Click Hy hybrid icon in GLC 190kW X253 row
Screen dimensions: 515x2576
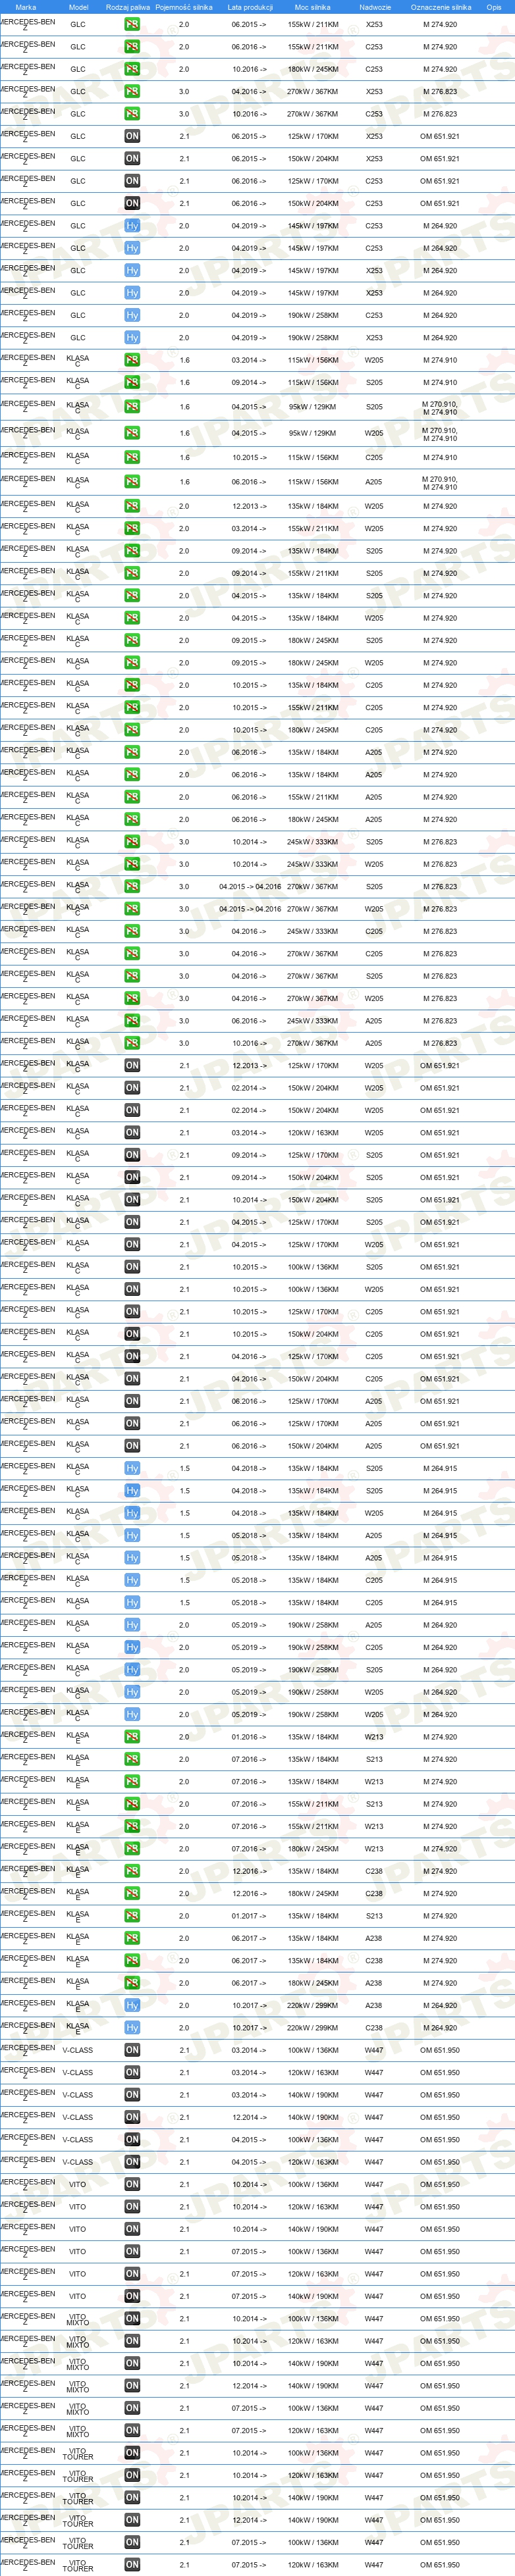[x=132, y=338]
